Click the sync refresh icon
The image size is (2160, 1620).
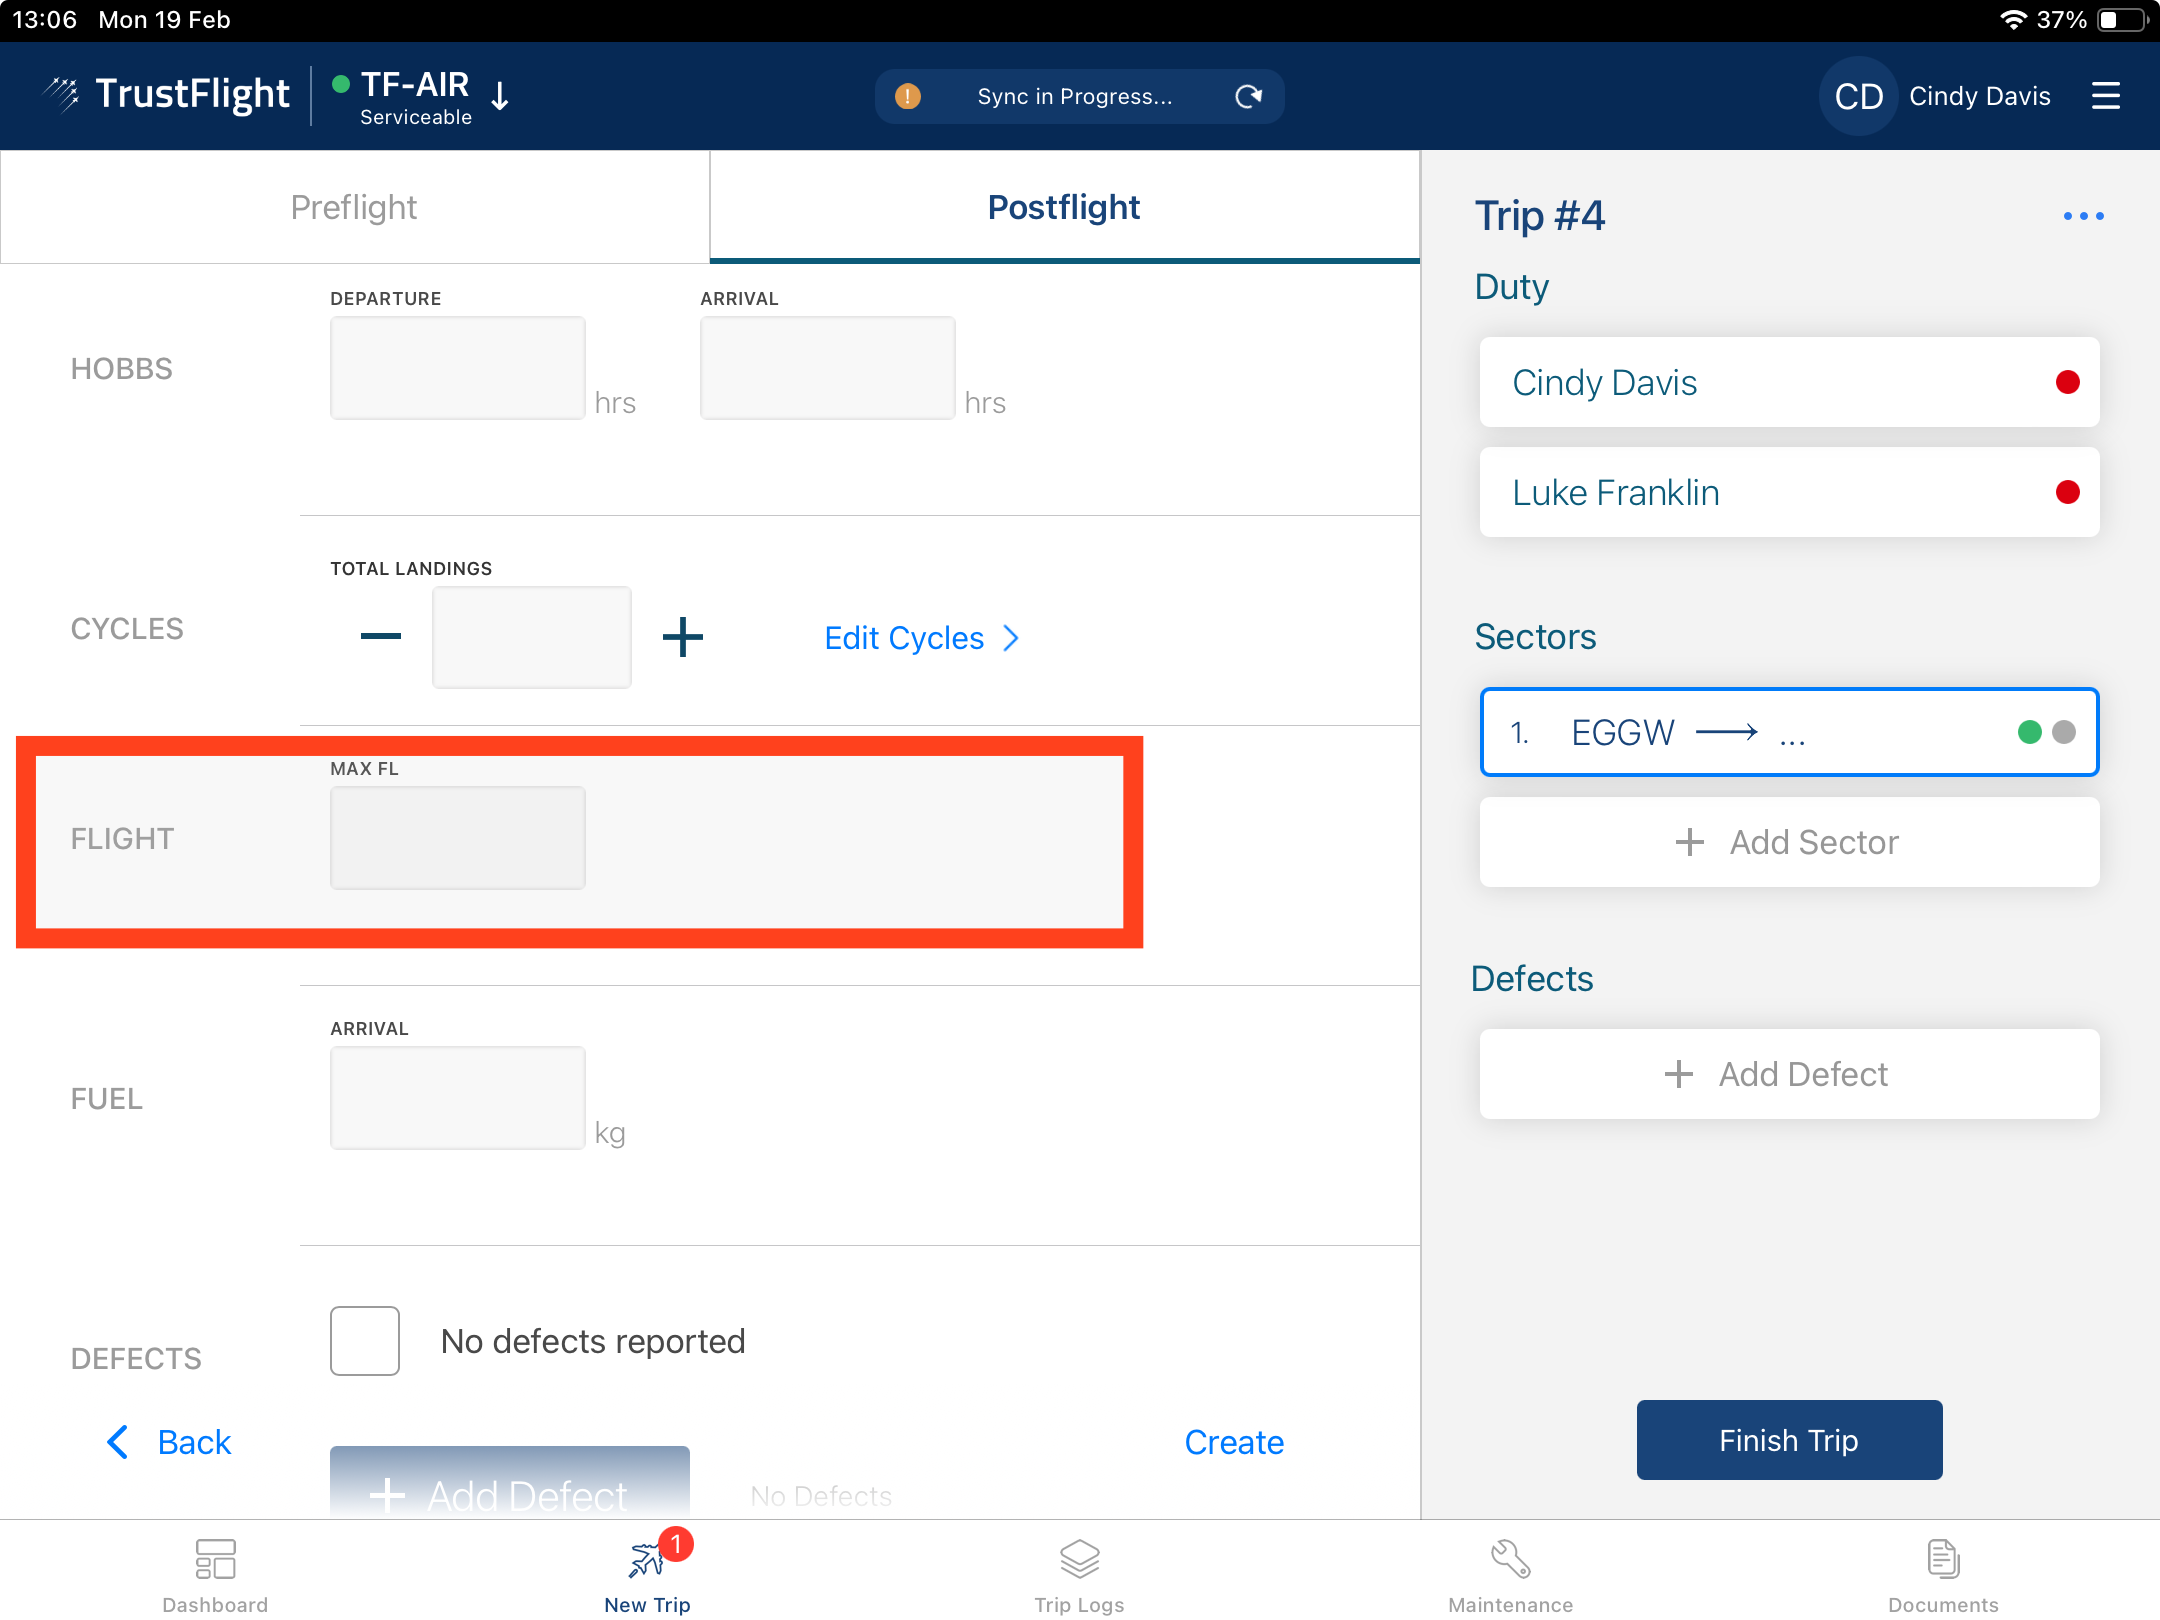1248,96
